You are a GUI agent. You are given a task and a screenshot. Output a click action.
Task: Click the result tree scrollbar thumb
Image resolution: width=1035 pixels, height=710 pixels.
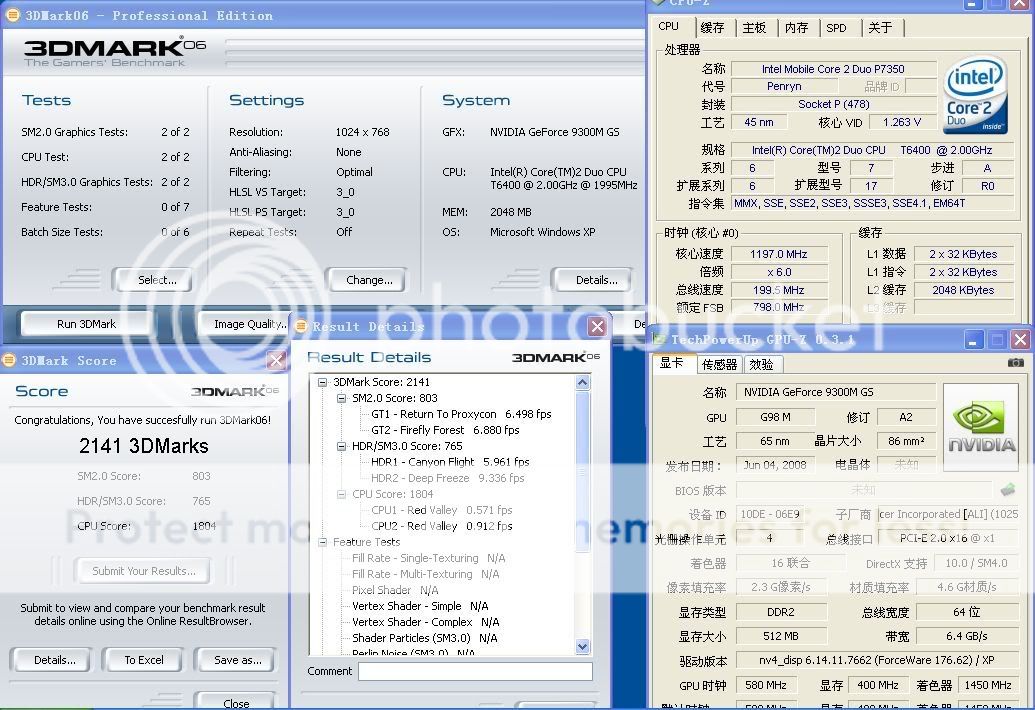[x=583, y=471]
